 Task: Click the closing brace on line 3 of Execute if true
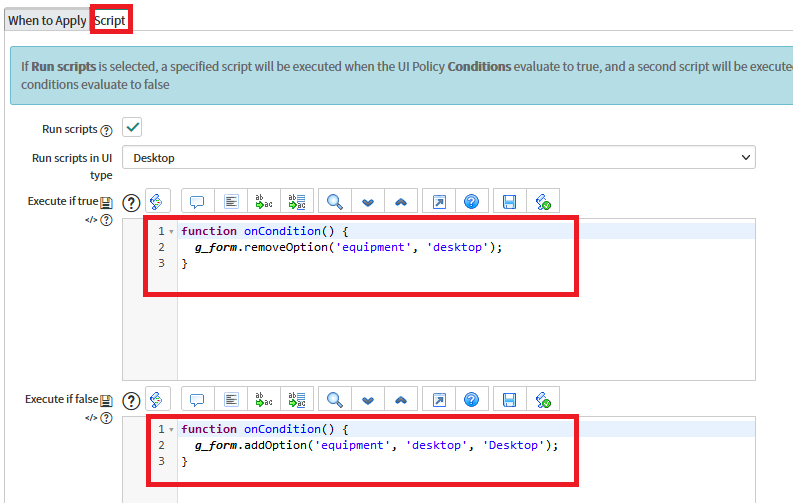[x=185, y=263]
